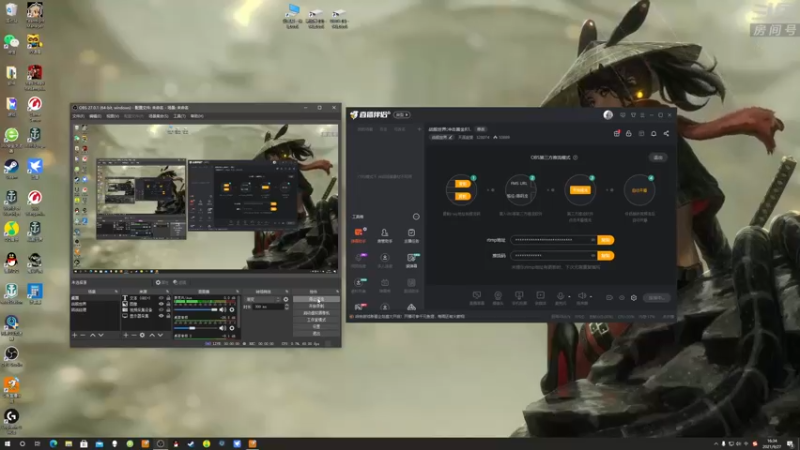Open the gift box icon with red badge

[x=617, y=133]
